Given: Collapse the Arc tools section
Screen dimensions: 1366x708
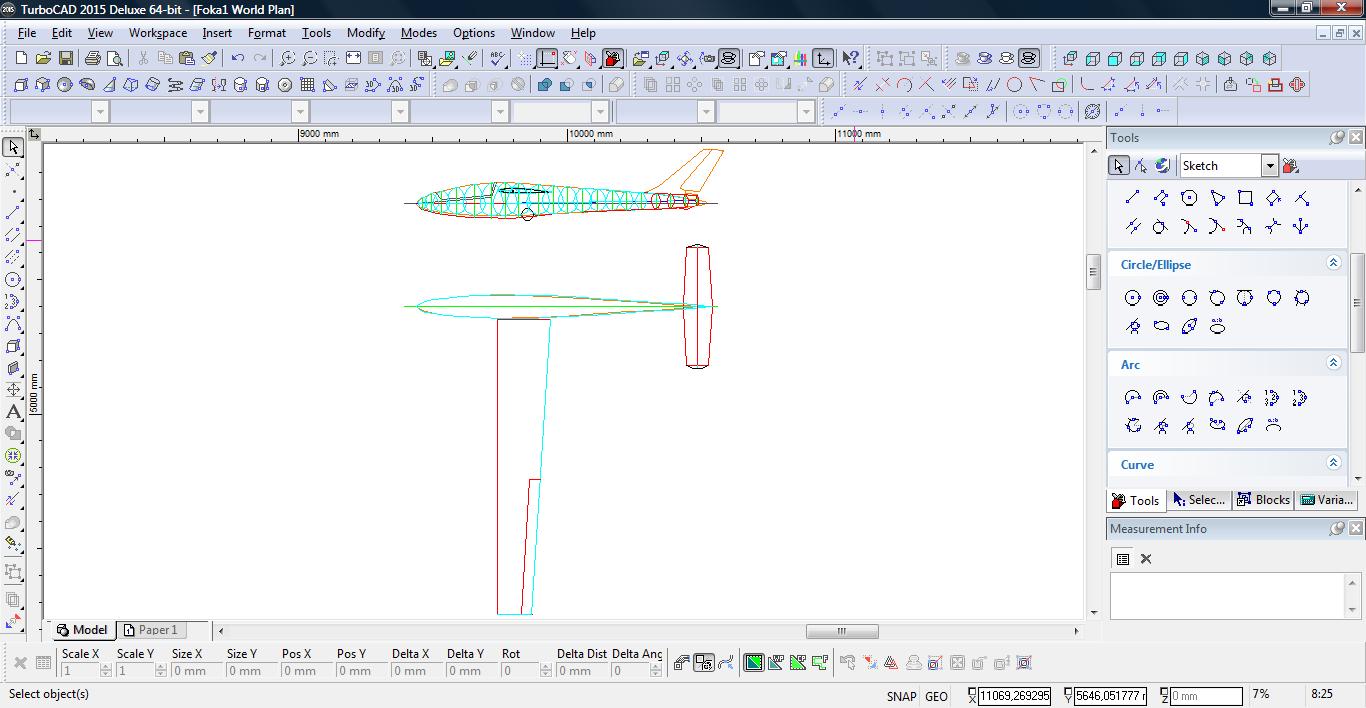Looking at the screenshot, I should click(x=1333, y=363).
